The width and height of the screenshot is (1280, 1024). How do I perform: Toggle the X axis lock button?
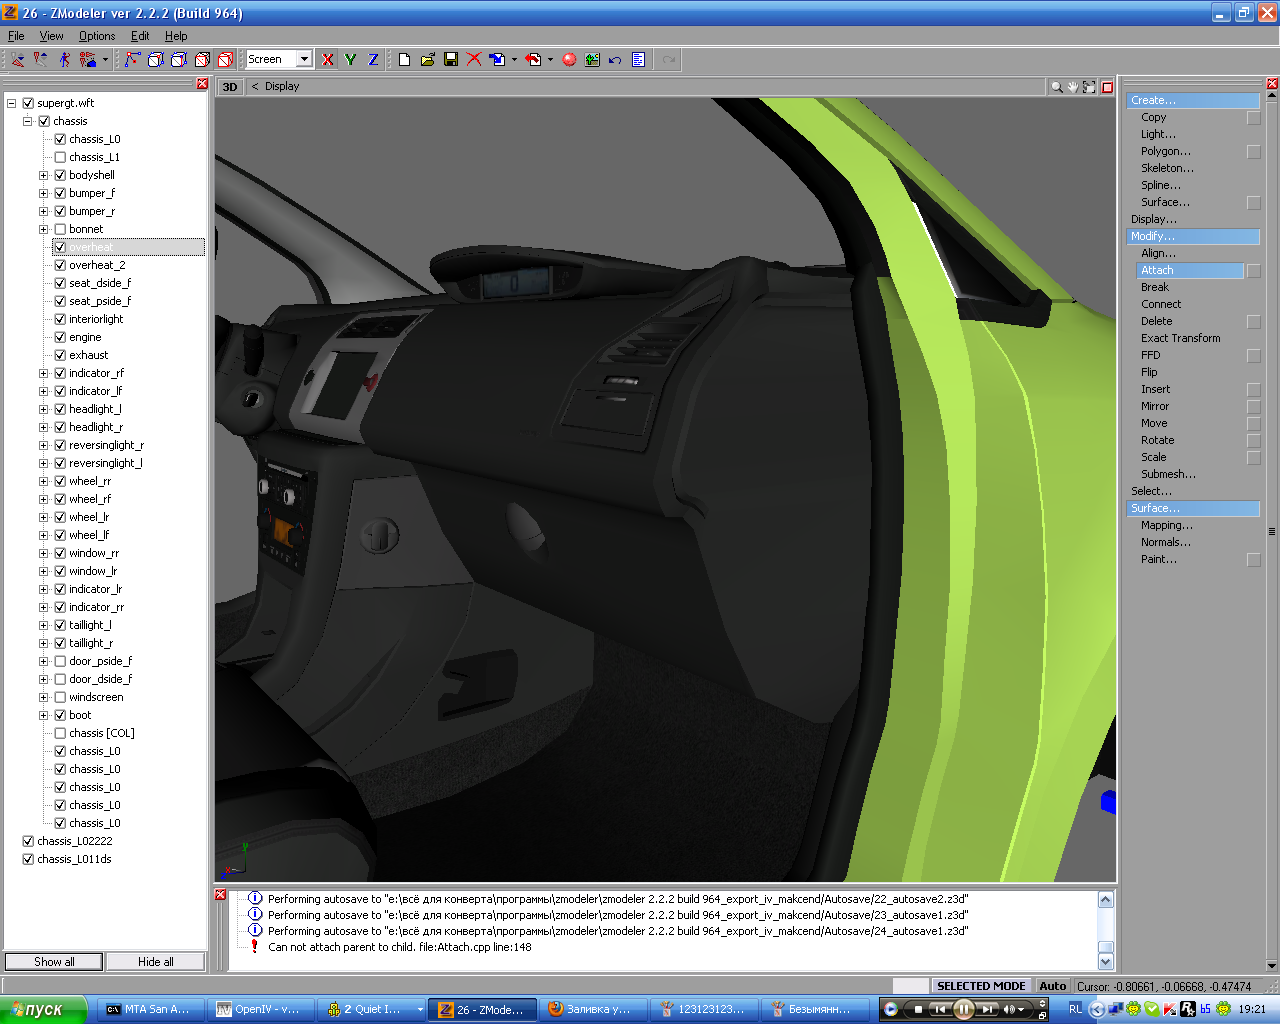[x=328, y=60]
